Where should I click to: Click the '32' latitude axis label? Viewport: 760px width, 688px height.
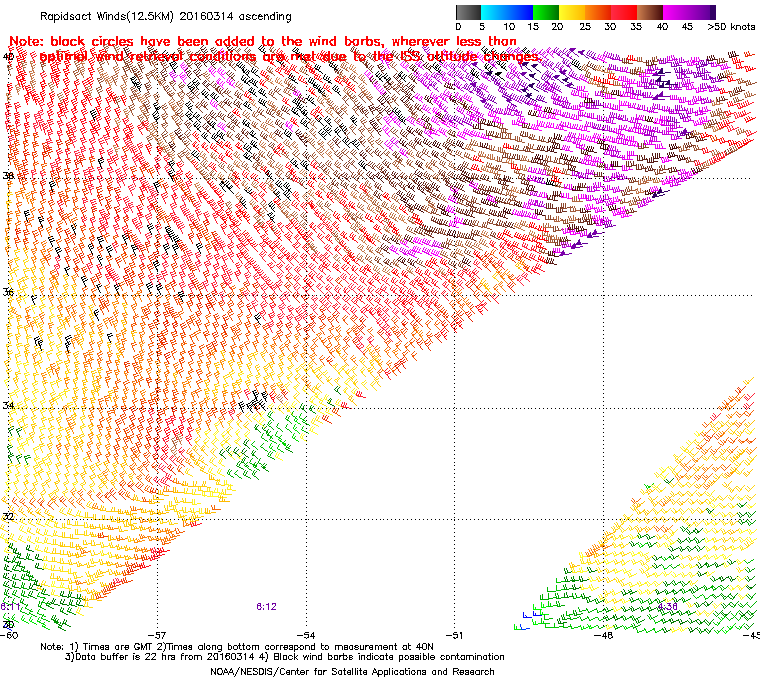8,516
